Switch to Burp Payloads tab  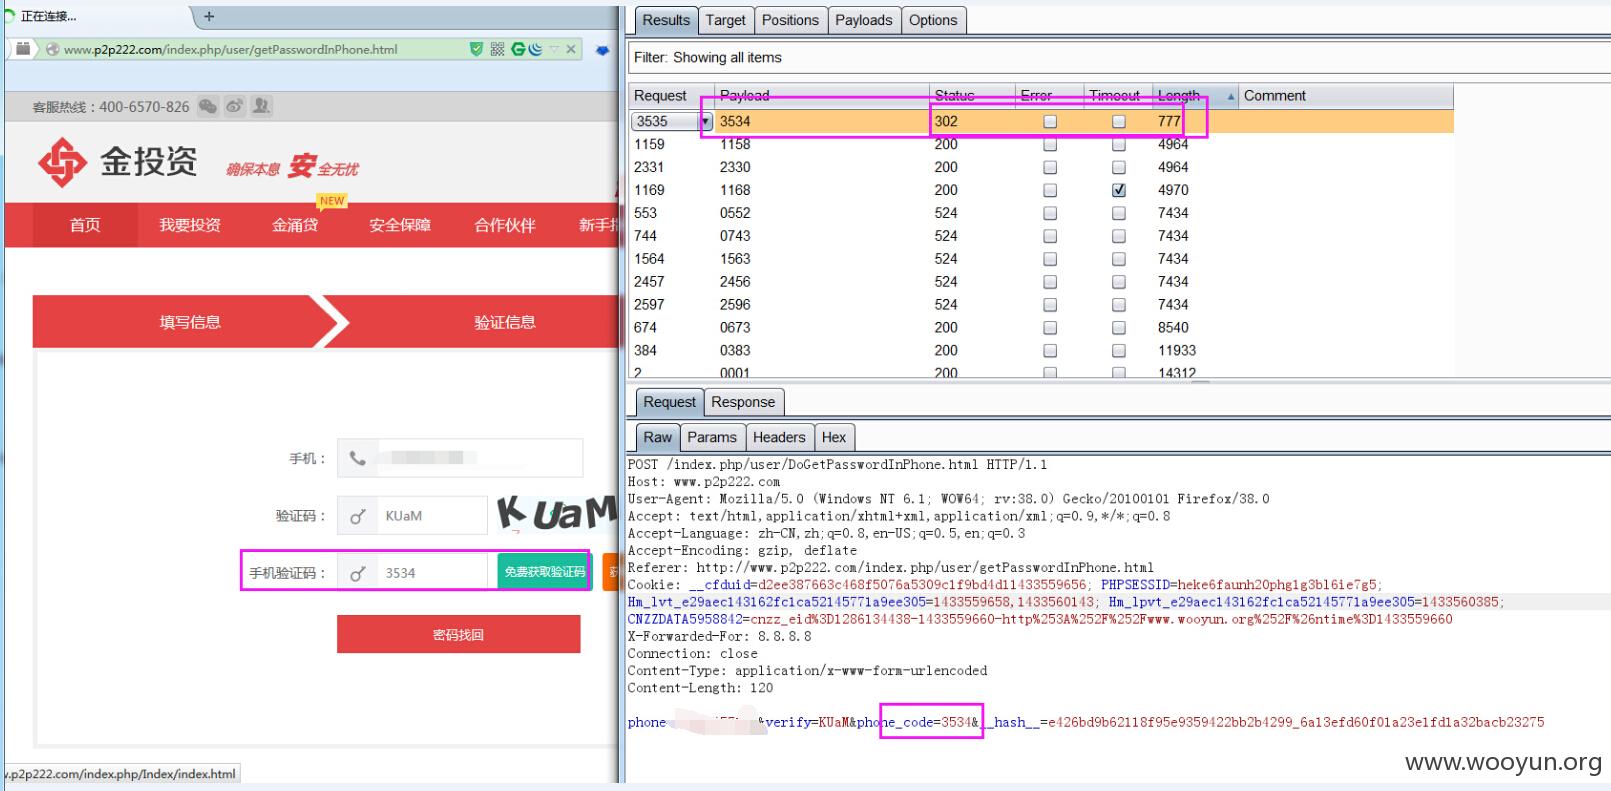click(x=864, y=20)
